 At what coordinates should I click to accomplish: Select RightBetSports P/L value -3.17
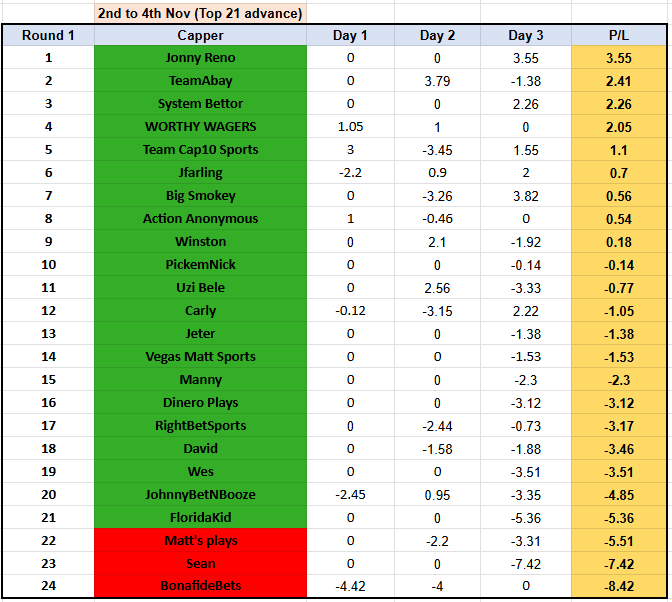coord(619,426)
